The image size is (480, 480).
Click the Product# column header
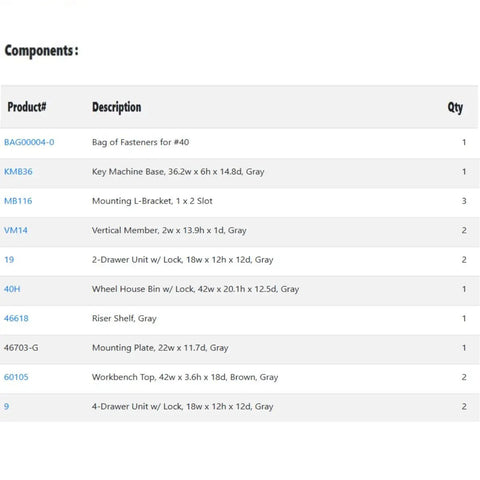[27, 107]
